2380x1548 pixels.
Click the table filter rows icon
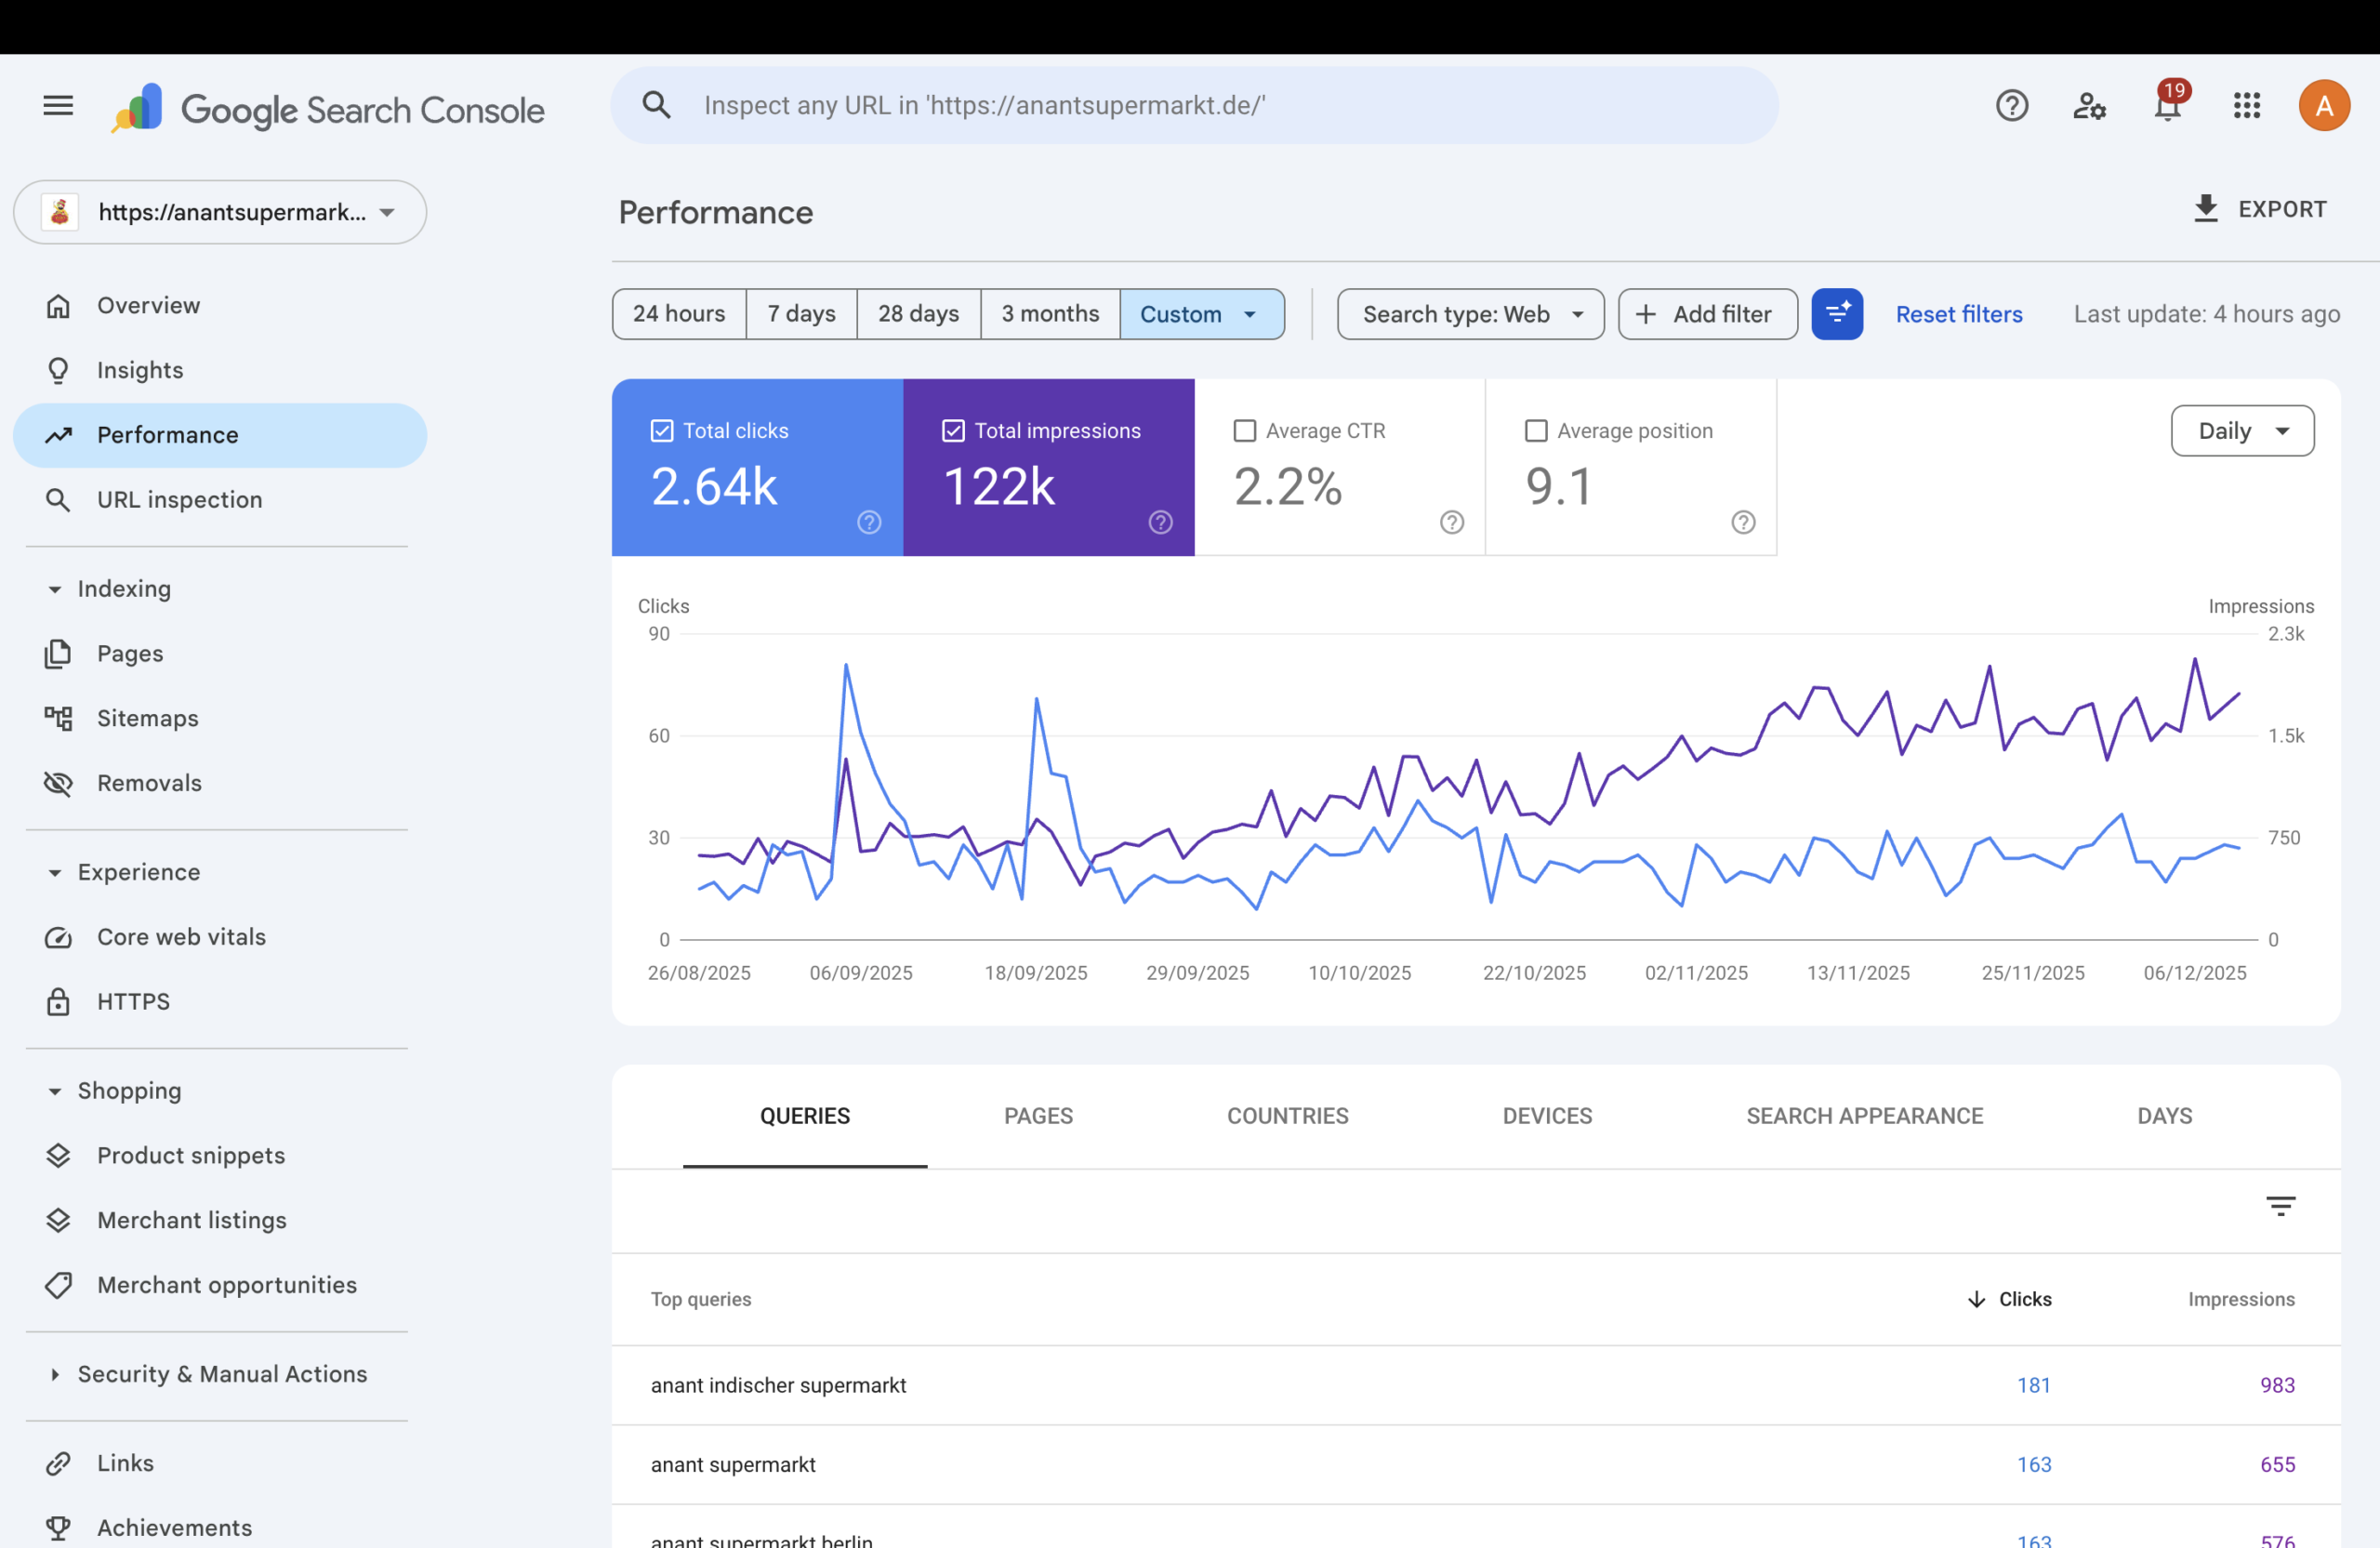tap(2280, 1206)
